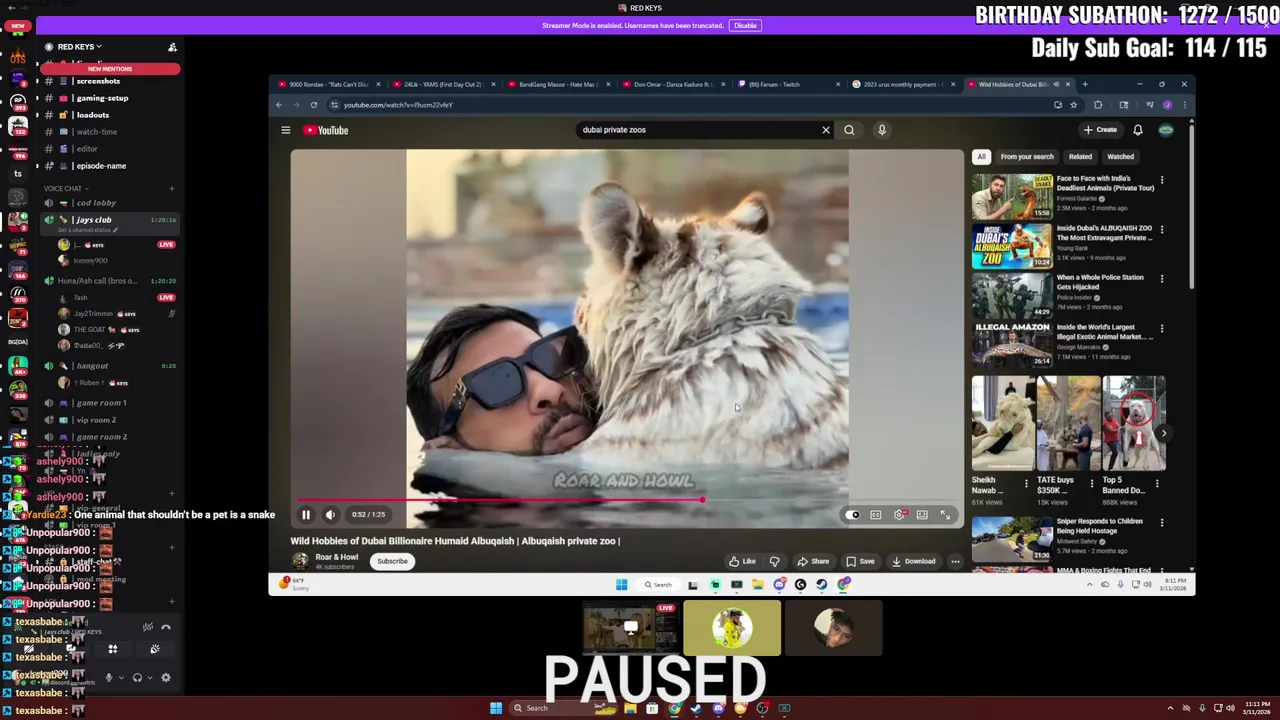The height and width of the screenshot is (720, 1280).
Task: Open the 'screenshots' Discord channel
Action: pos(98,81)
